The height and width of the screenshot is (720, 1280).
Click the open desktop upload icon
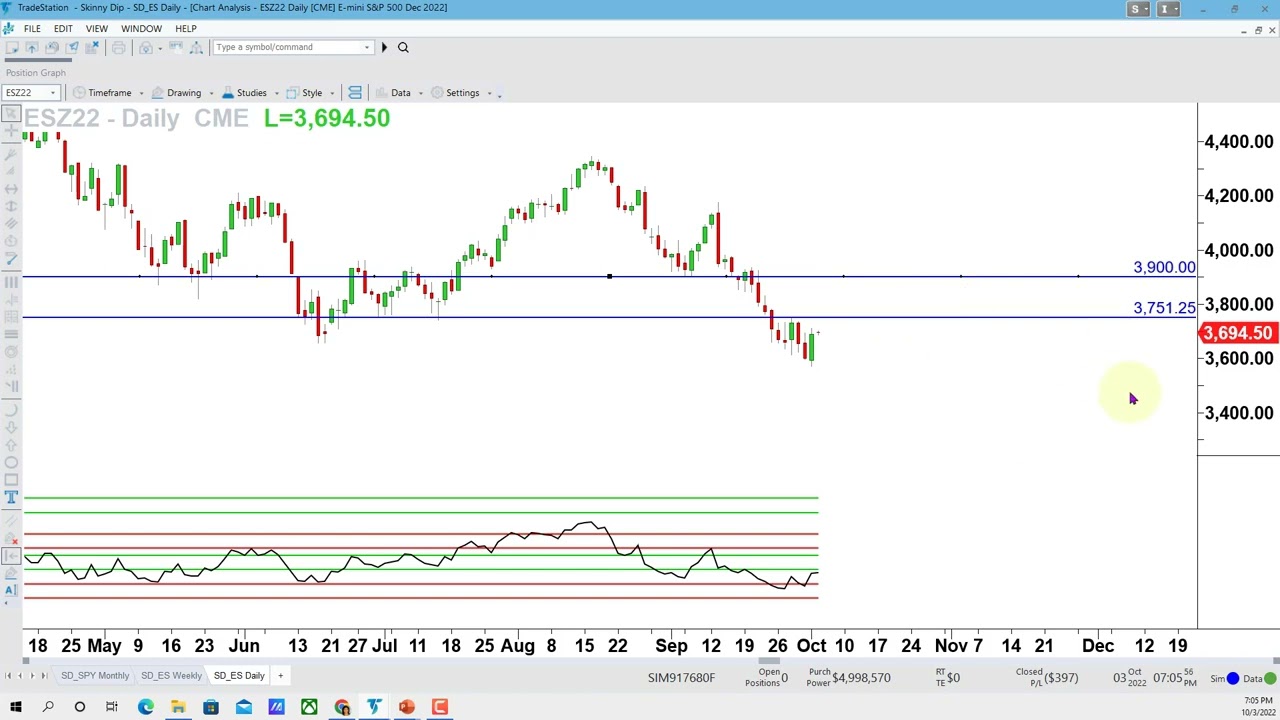32,47
